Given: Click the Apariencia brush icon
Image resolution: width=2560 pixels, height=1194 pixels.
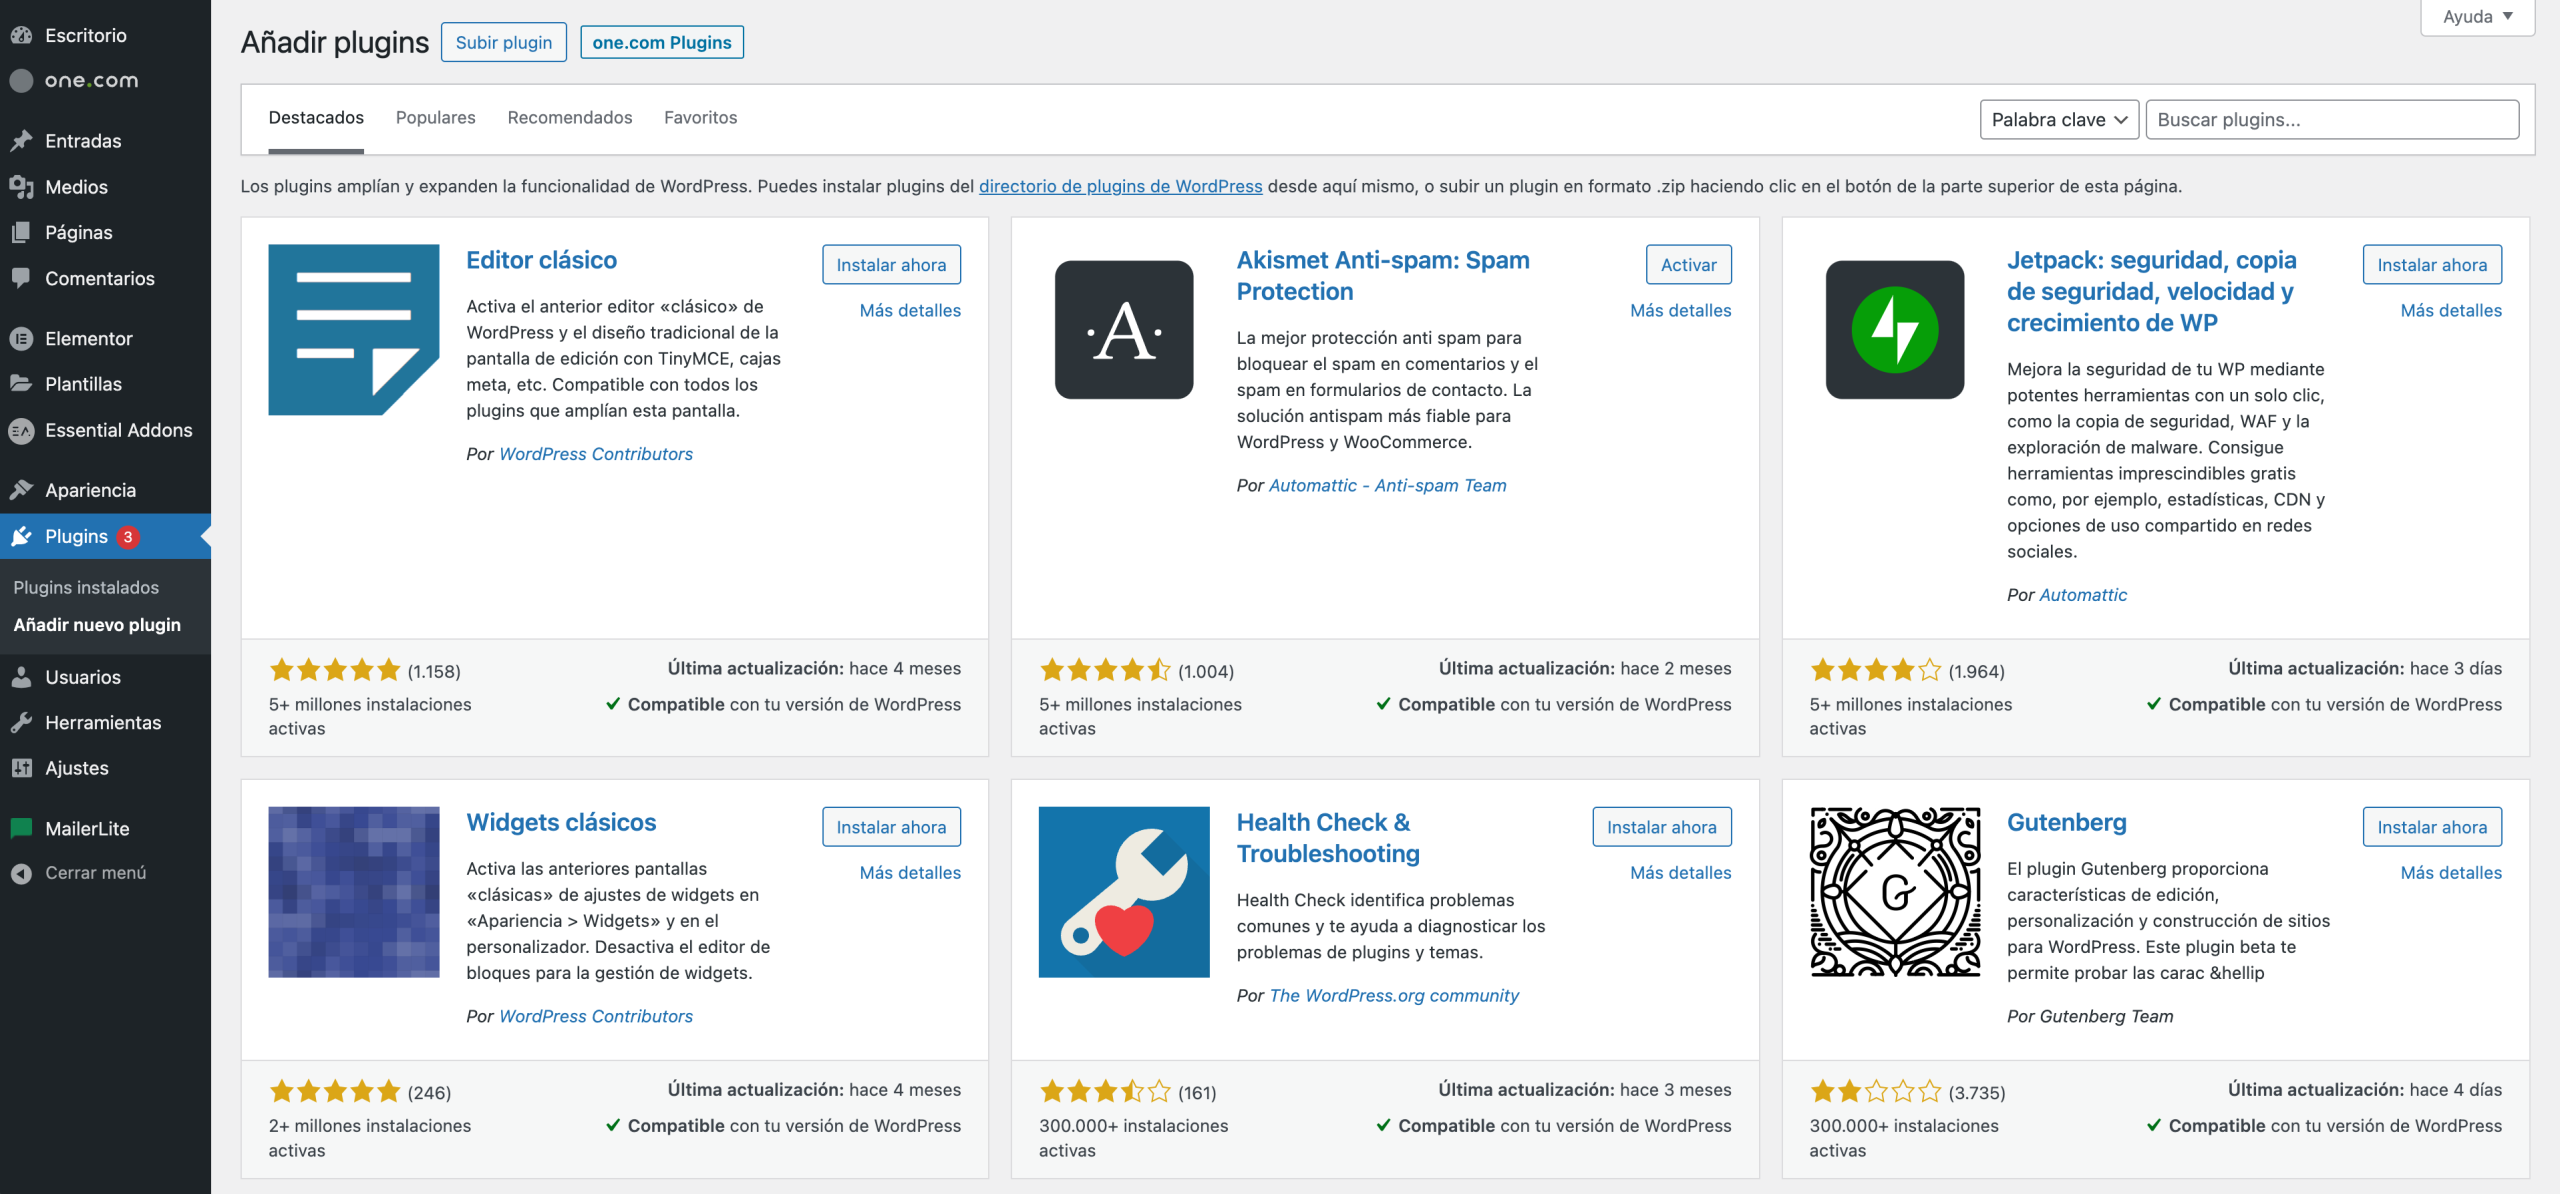Looking at the screenshot, I should (23, 489).
